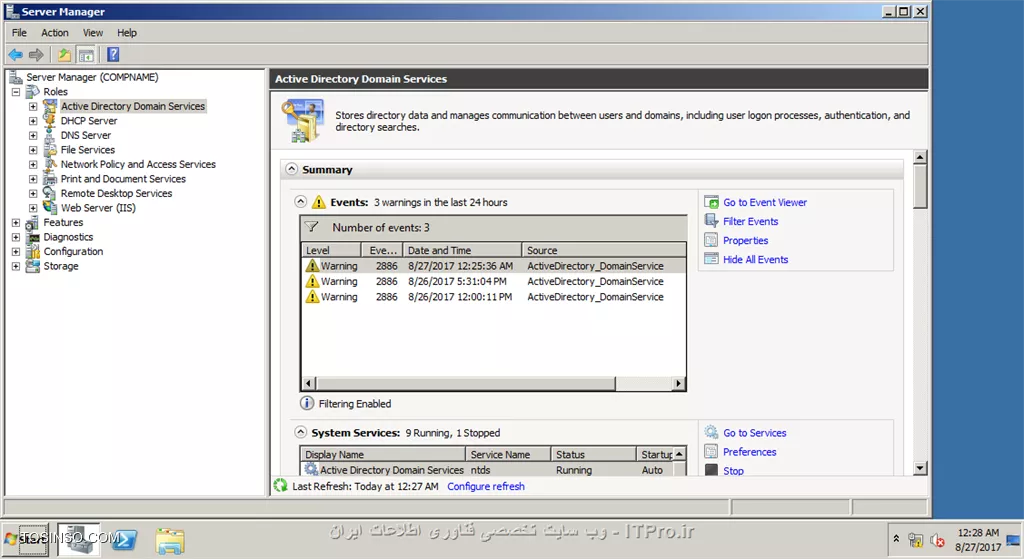1024x559 pixels.
Task: Click the Web Server (IIS) icon
Action: tap(50, 208)
